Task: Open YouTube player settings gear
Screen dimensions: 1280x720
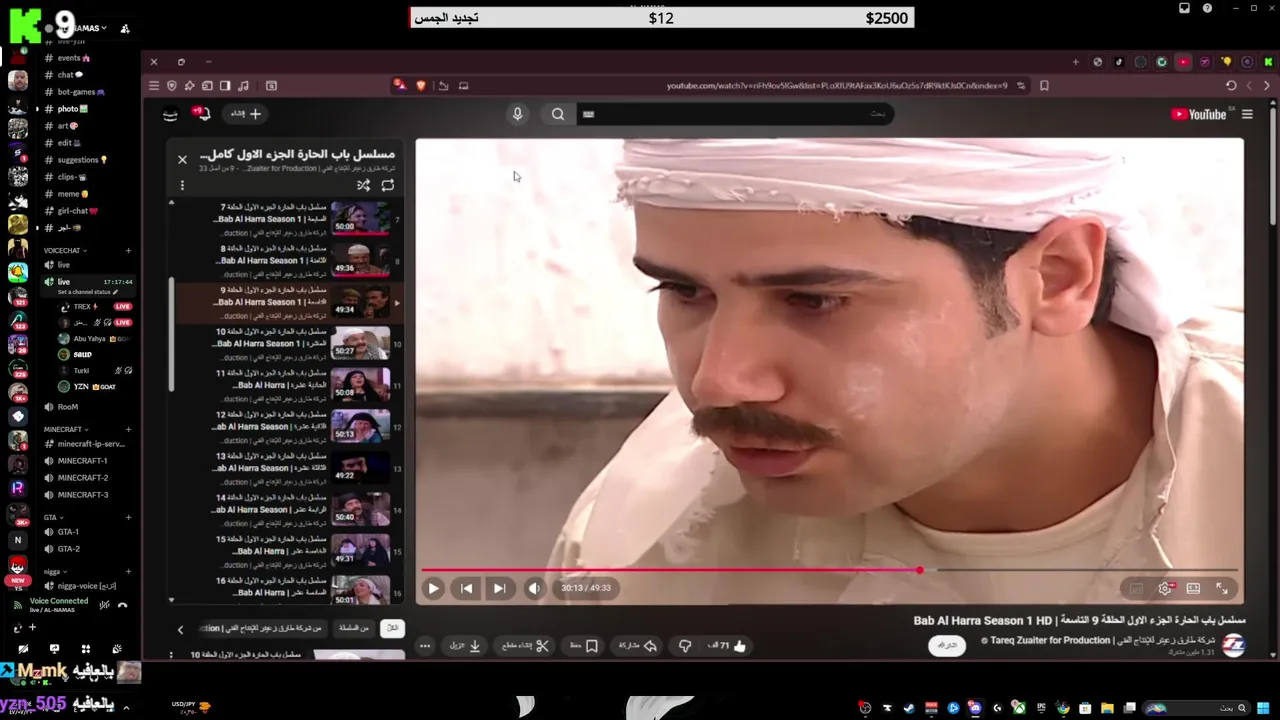Action: pyautogui.click(x=1165, y=588)
